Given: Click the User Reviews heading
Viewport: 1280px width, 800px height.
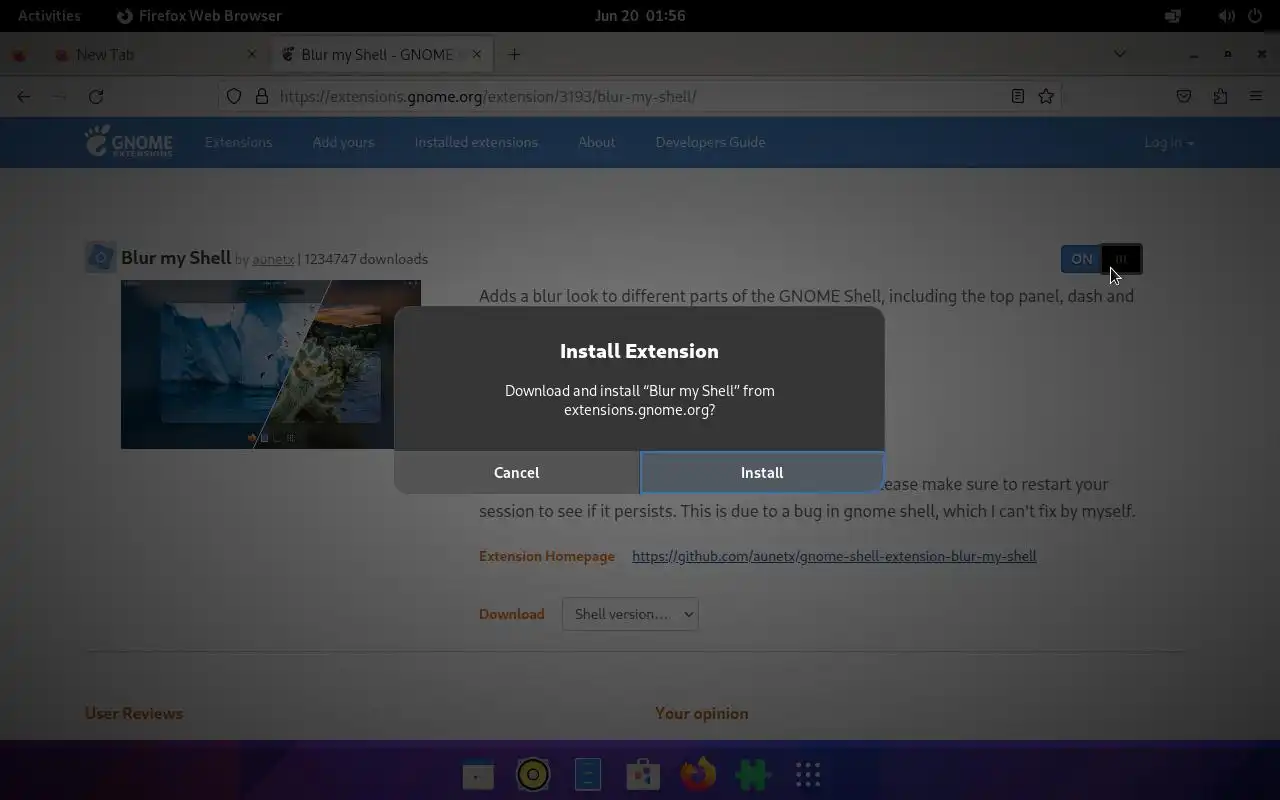Looking at the screenshot, I should 134,713.
